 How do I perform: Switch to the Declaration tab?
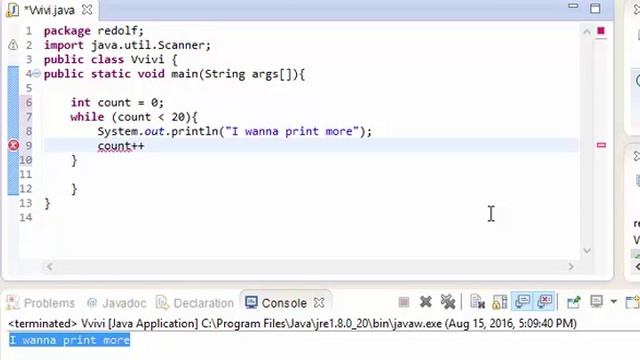(x=195, y=303)
